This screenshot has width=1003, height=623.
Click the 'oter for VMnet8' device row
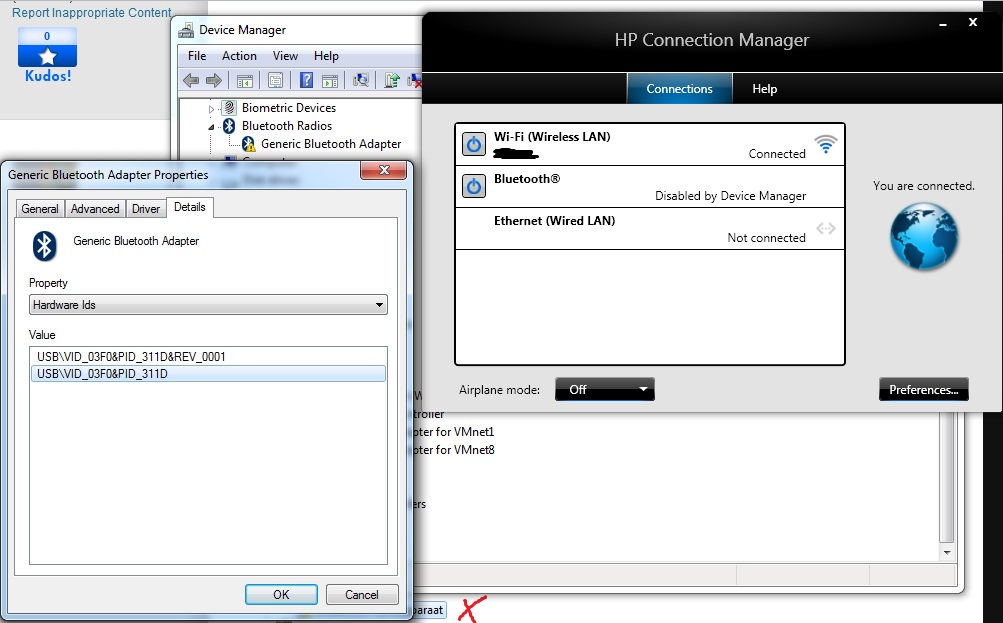coord(454,450)
